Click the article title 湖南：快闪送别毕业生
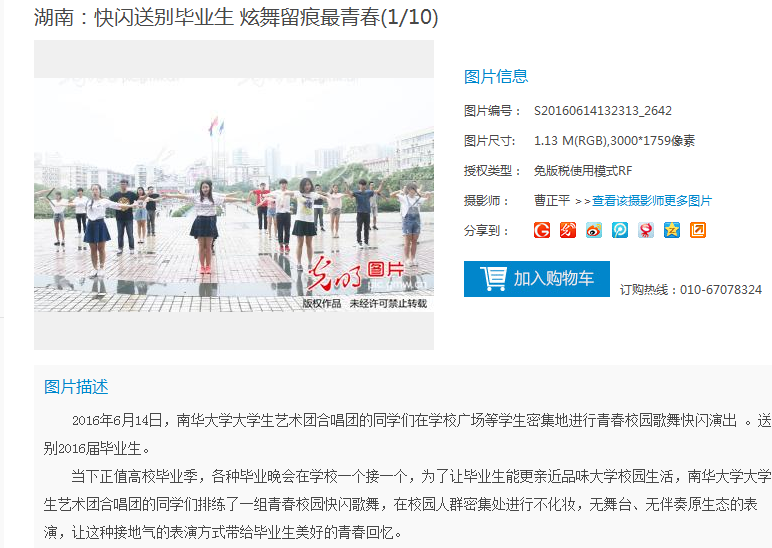772x548 pixels. point(133,17)
